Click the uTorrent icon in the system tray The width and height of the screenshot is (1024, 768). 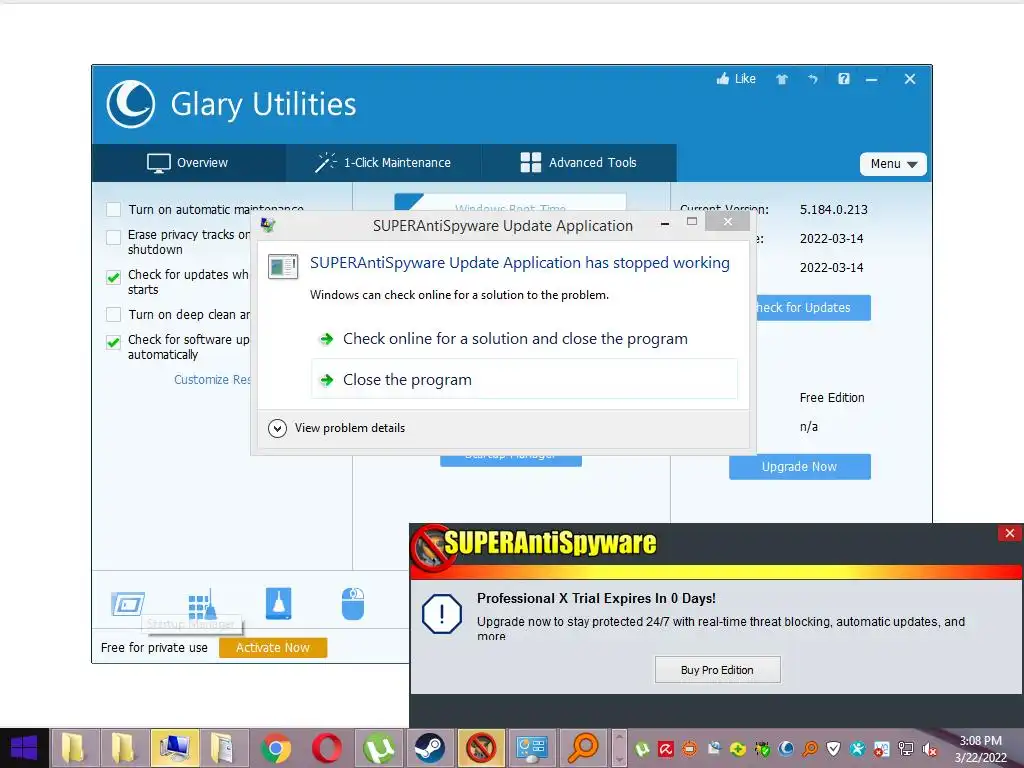pyautogui.click(x=642, y=749)
